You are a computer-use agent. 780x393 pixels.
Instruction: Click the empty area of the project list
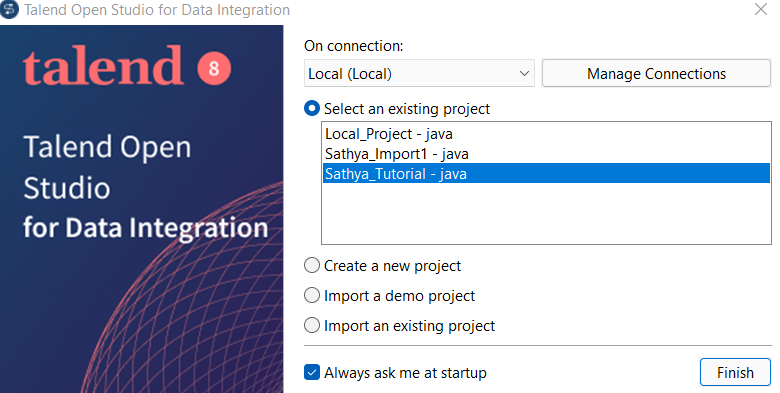546,214
